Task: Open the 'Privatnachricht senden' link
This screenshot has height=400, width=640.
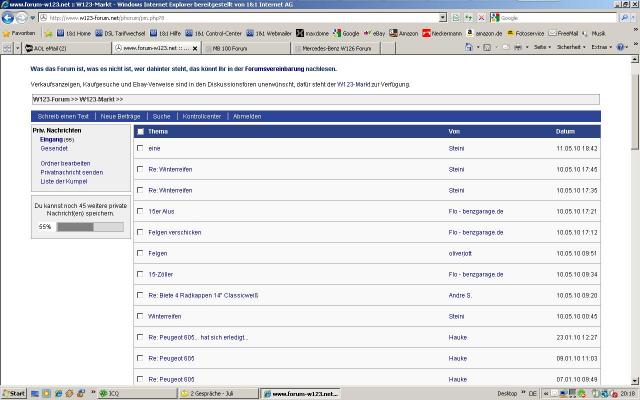Action: point(72,172)
